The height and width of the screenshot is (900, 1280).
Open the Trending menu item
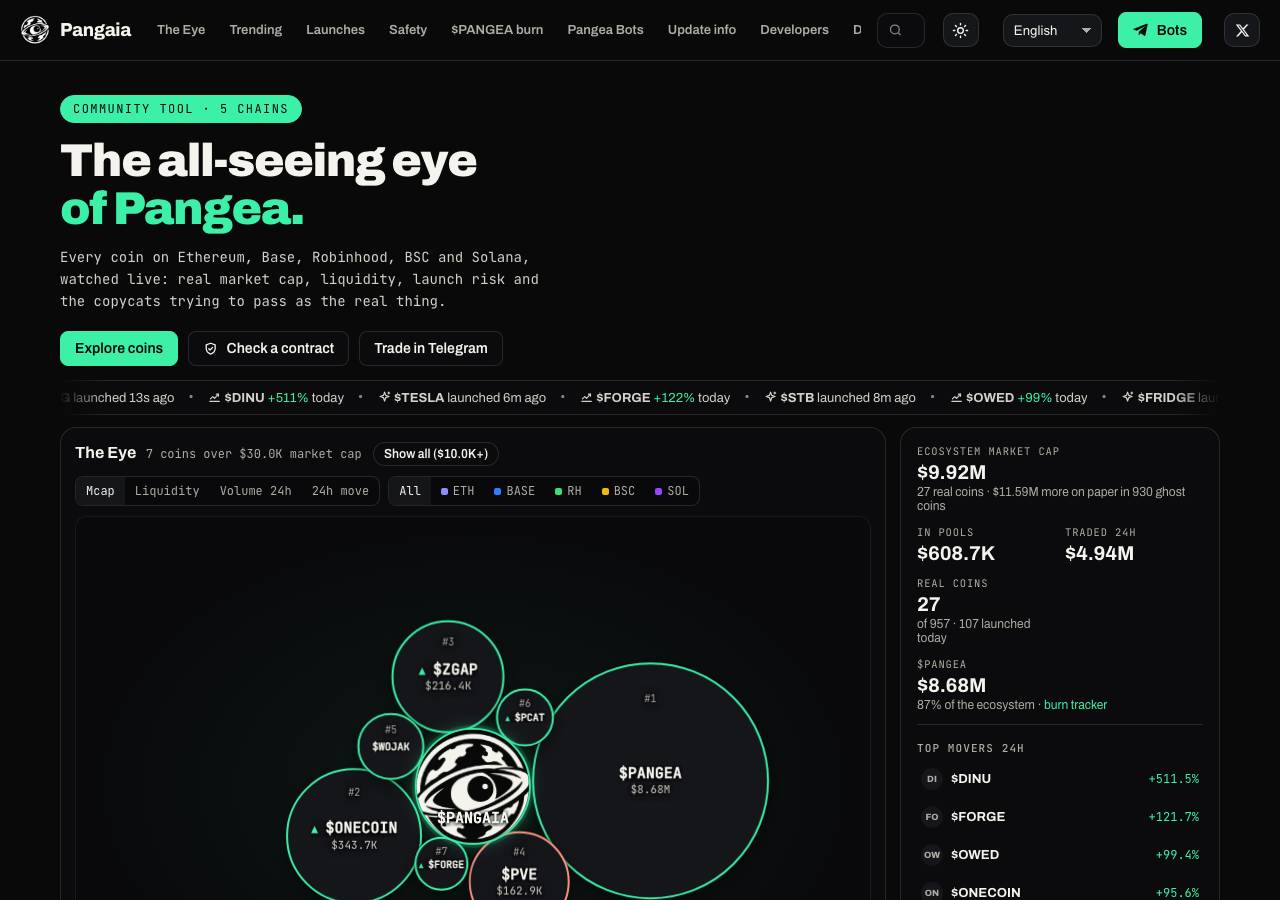coord(256,30)
